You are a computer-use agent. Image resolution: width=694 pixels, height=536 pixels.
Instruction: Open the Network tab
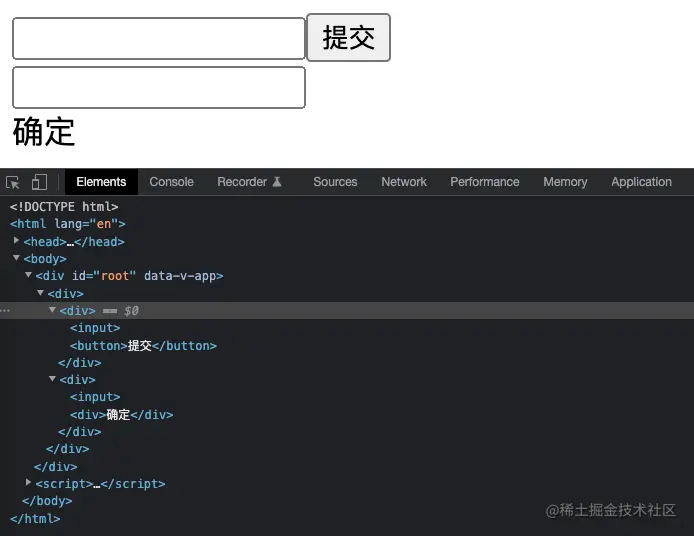click(x=404, y=182)
